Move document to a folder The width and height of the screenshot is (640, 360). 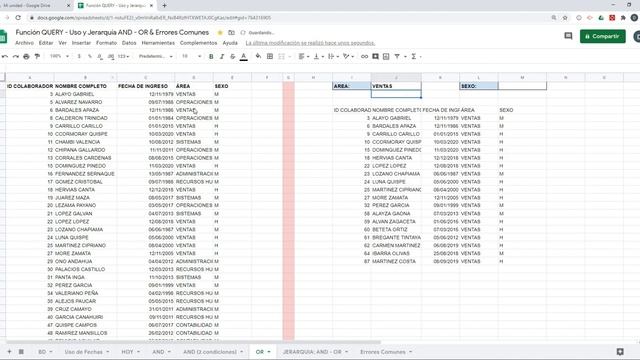[231, 32]
